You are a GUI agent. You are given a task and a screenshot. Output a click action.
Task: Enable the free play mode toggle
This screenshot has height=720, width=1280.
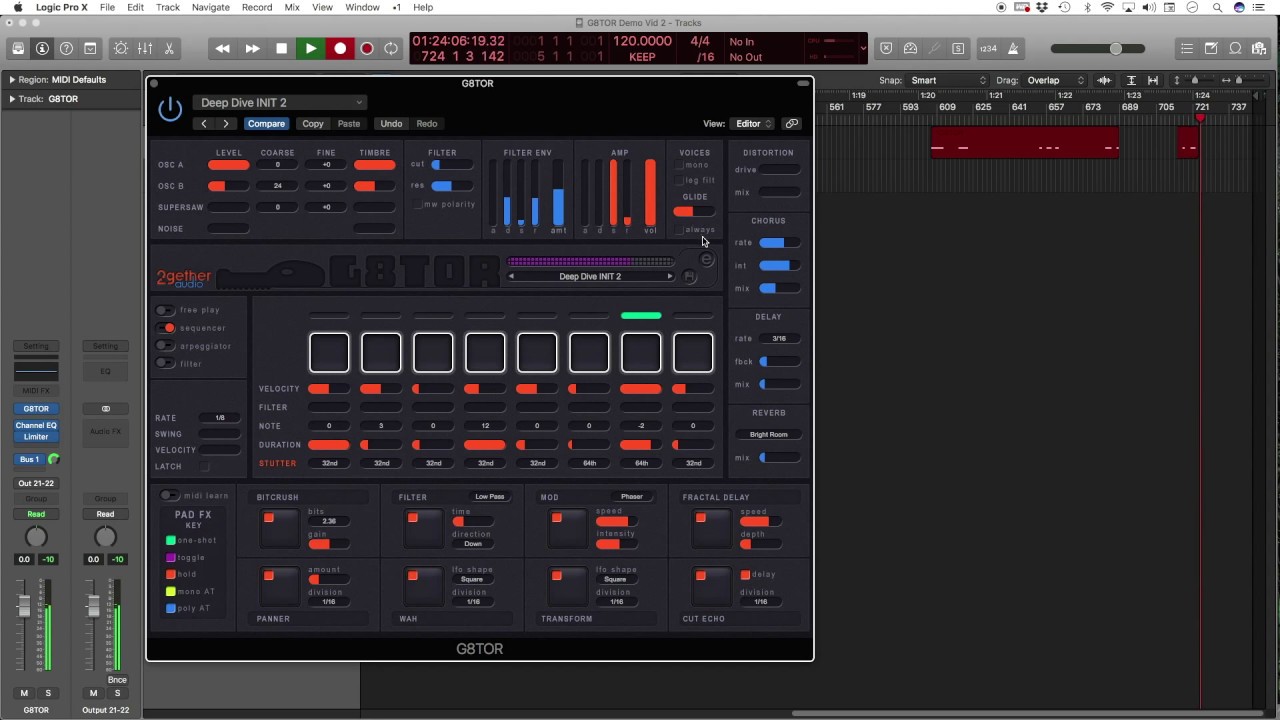tap(165, 310)
